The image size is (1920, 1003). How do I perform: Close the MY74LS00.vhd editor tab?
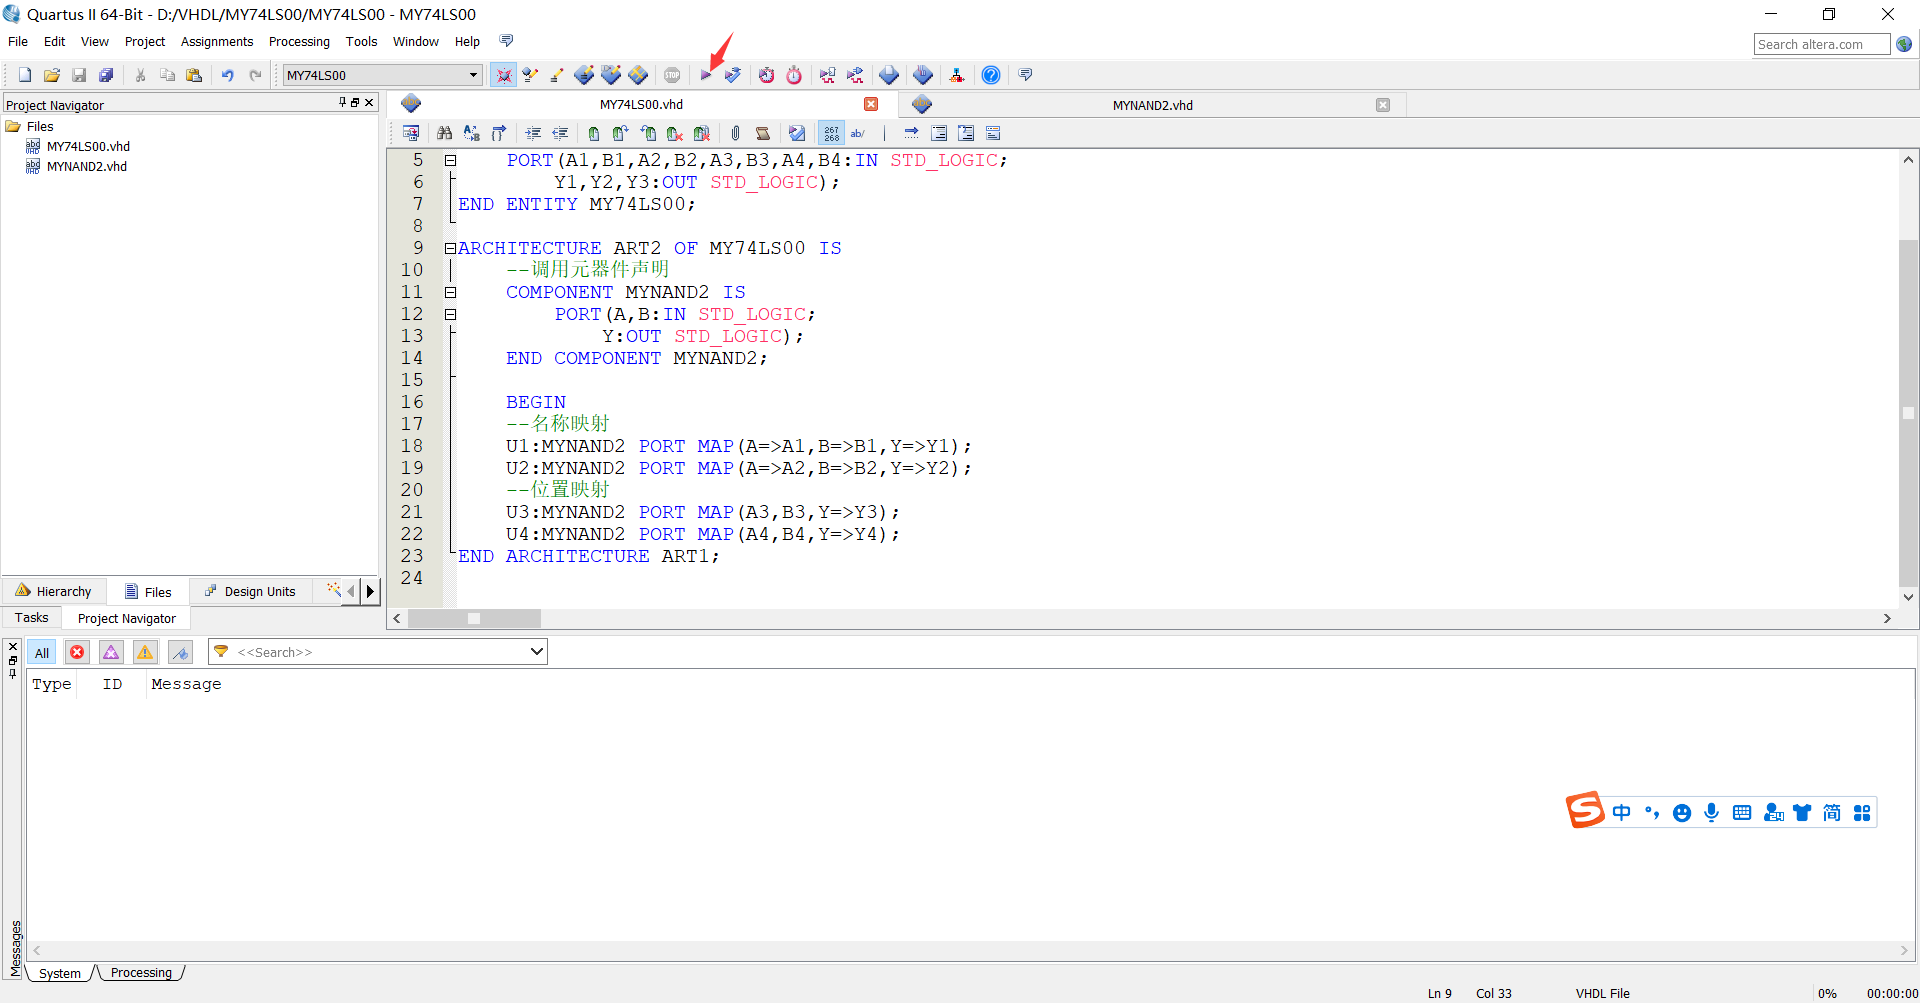click(x=871, y=104)
